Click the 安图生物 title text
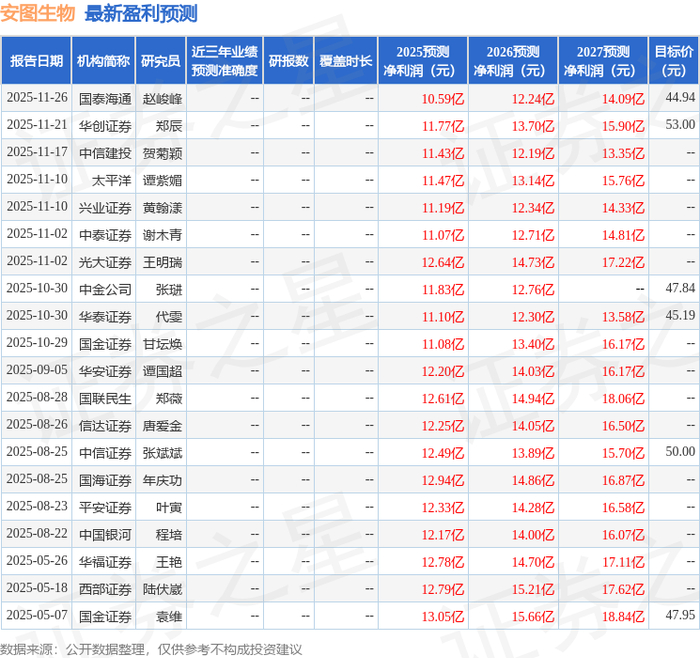700x658 pixels. tap(38, 13)
